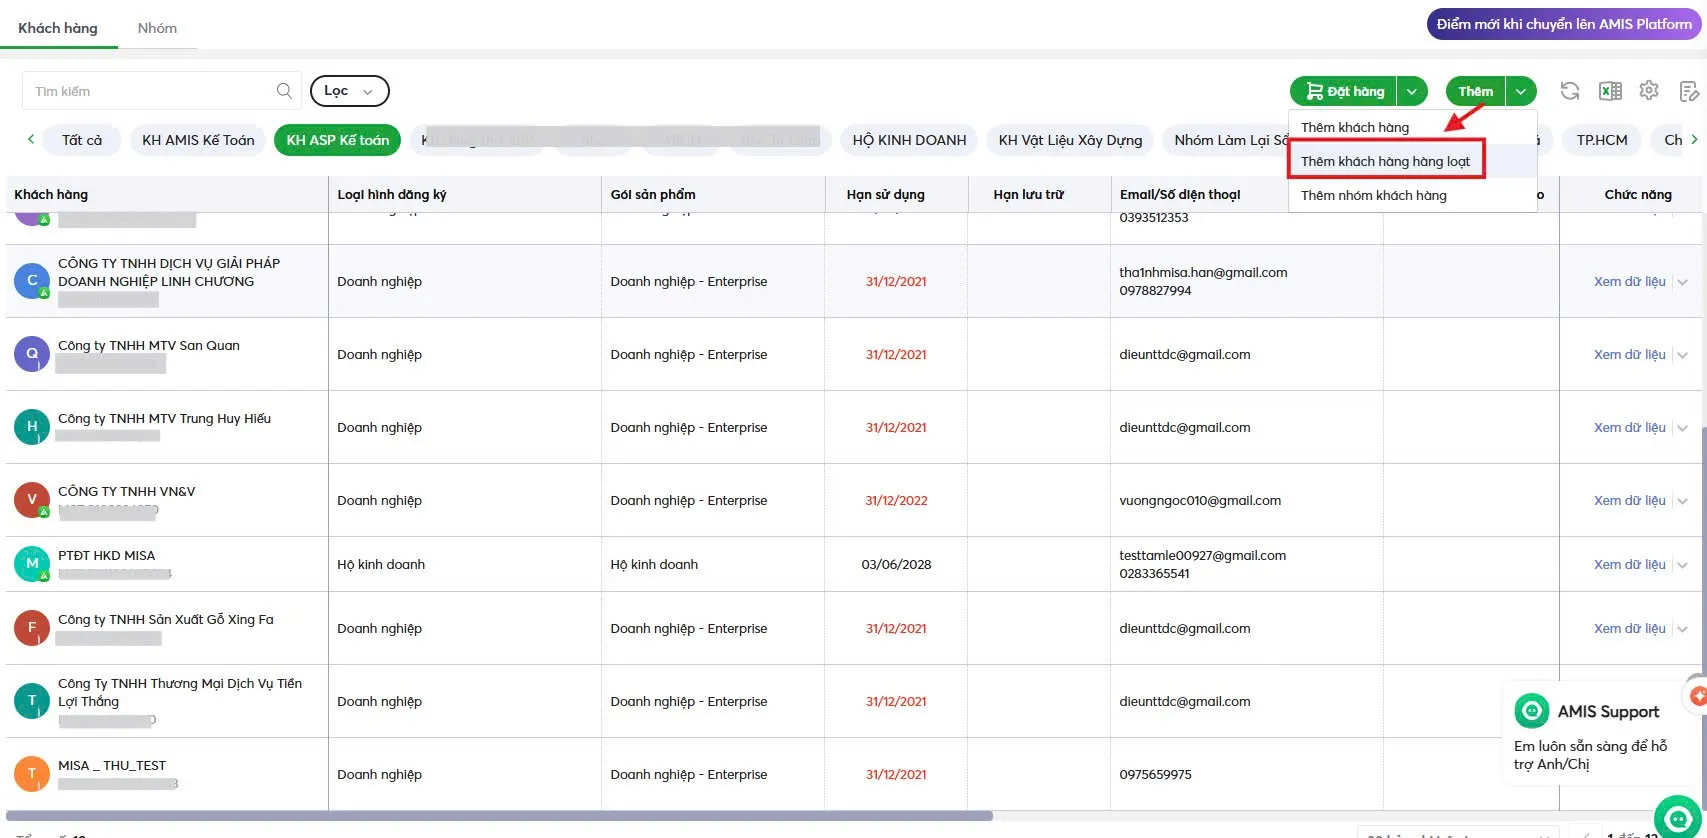Expand the Thêm dropdown arrow
This screenshot has width=1707, height=838.
pyautogui.click(x=1520, y=91)
